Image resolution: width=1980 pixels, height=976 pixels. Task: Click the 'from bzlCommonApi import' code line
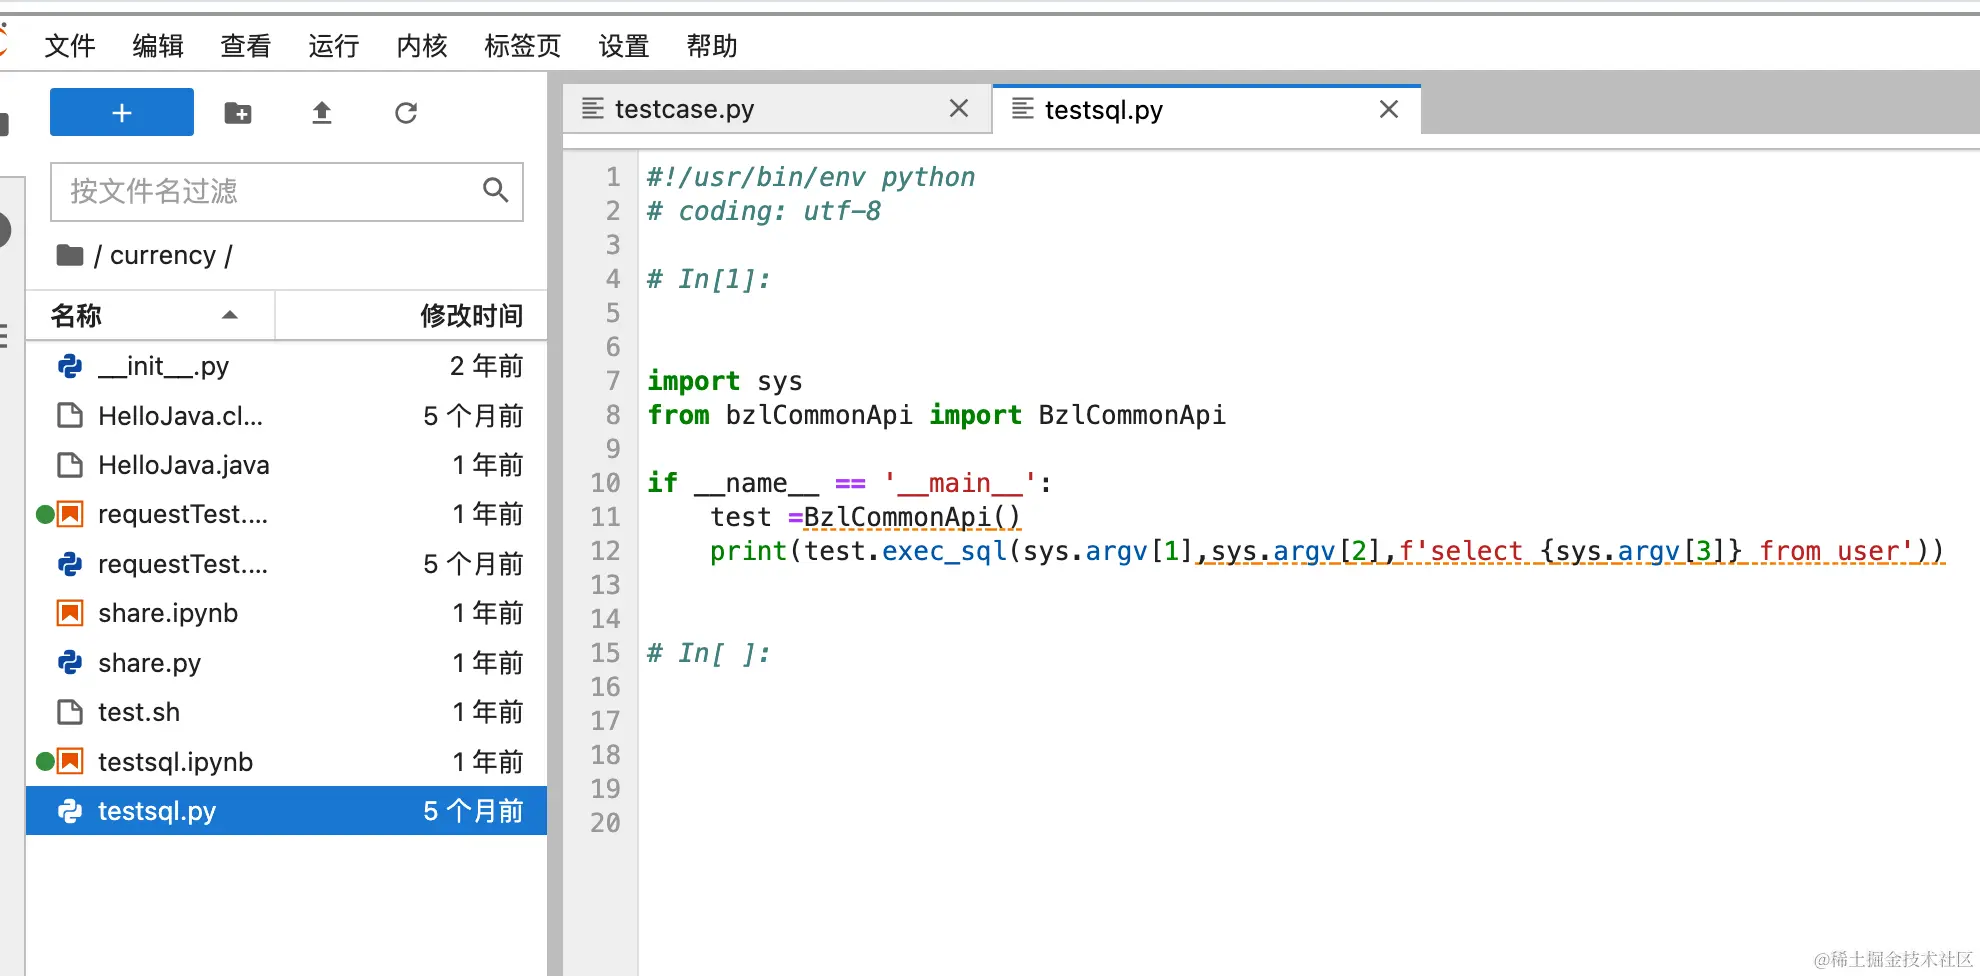click(x=936, y=415)
